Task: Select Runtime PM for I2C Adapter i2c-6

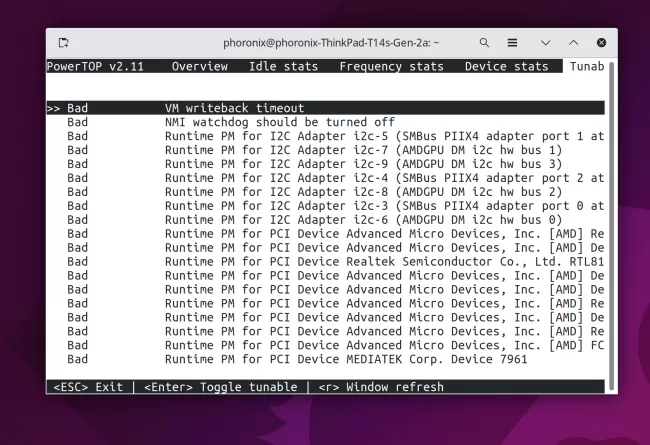Action: pyautogui.click(x=325, y=220)
